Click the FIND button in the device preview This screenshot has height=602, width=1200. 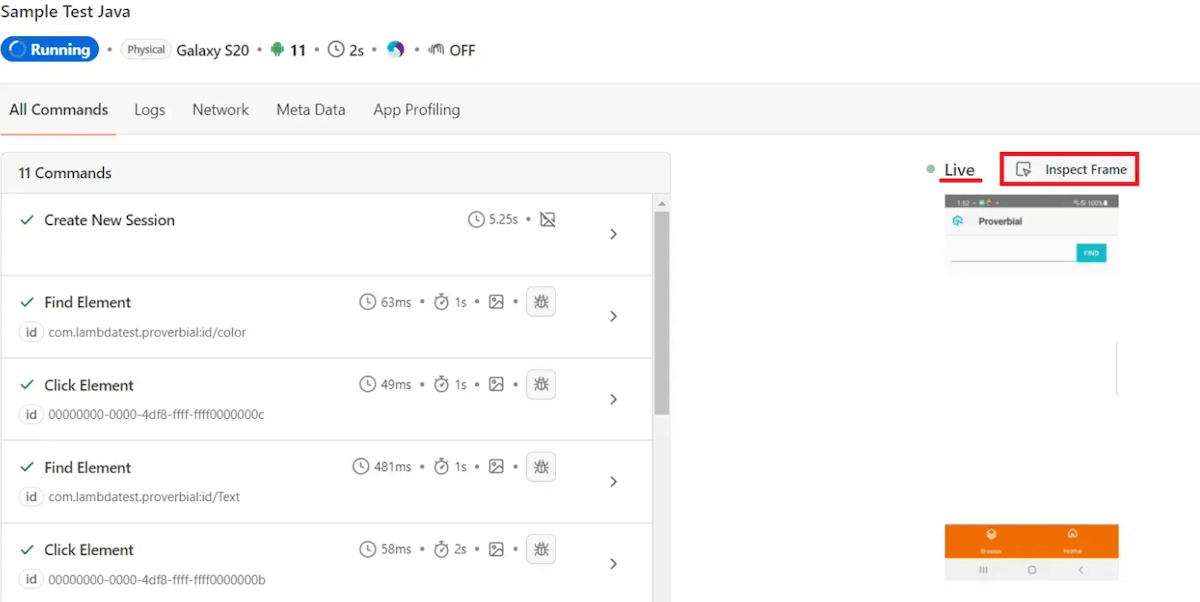(x=1091, y=253)
